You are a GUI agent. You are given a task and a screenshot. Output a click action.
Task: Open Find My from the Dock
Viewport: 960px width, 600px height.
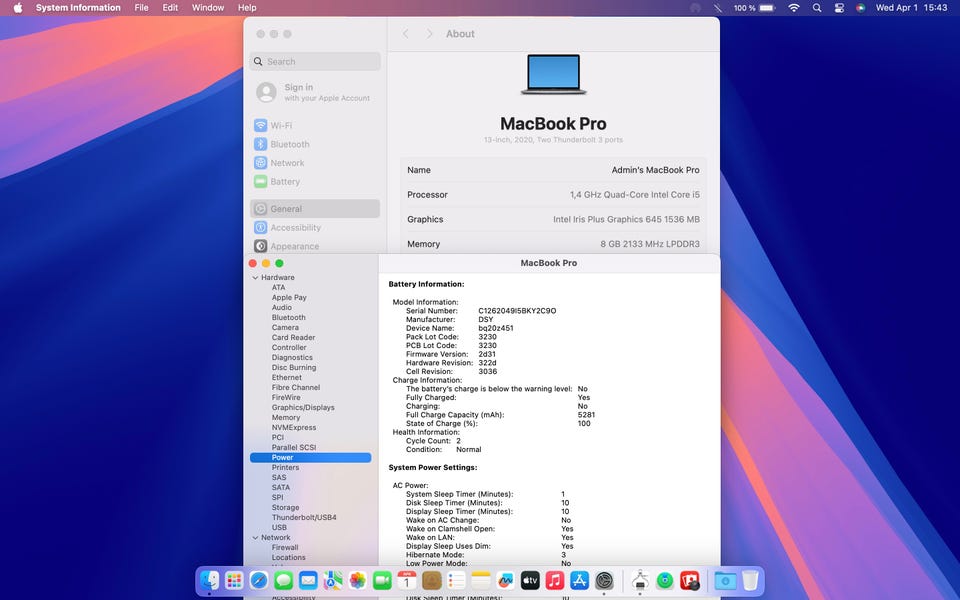point(665,580)
